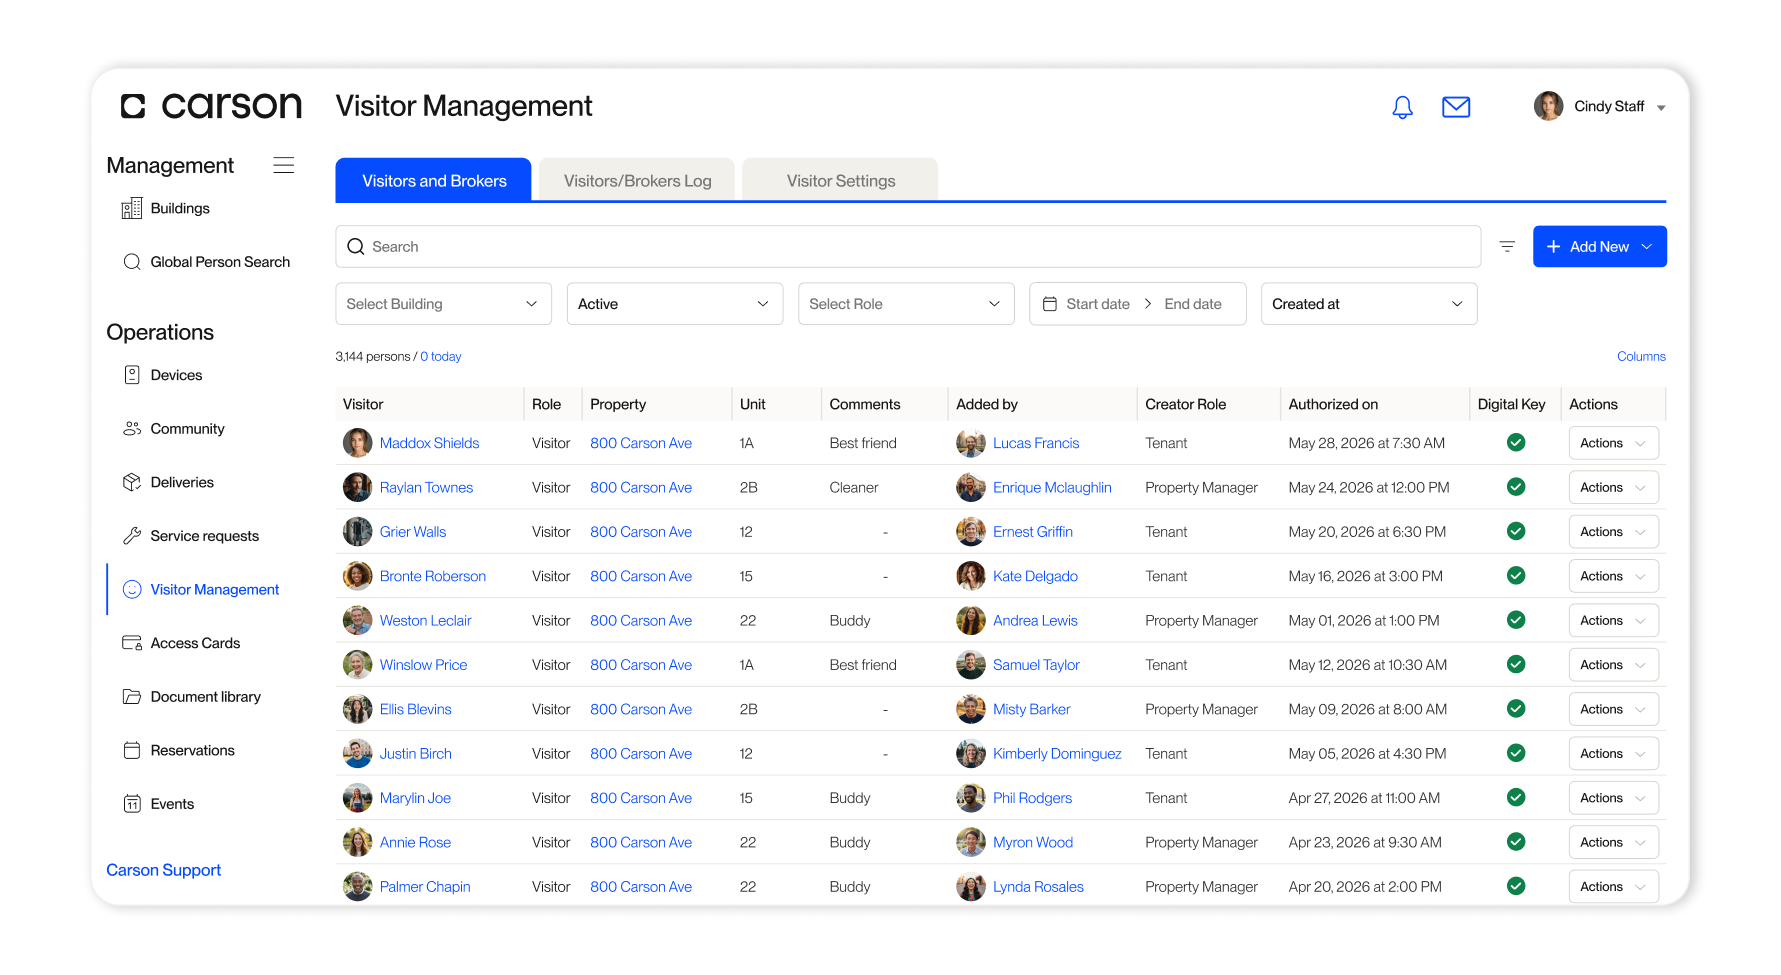This screenshot has width=1781, height=975.
Task: Click Maddox Shields digital key checkmark
Action: click(1515, 443)
